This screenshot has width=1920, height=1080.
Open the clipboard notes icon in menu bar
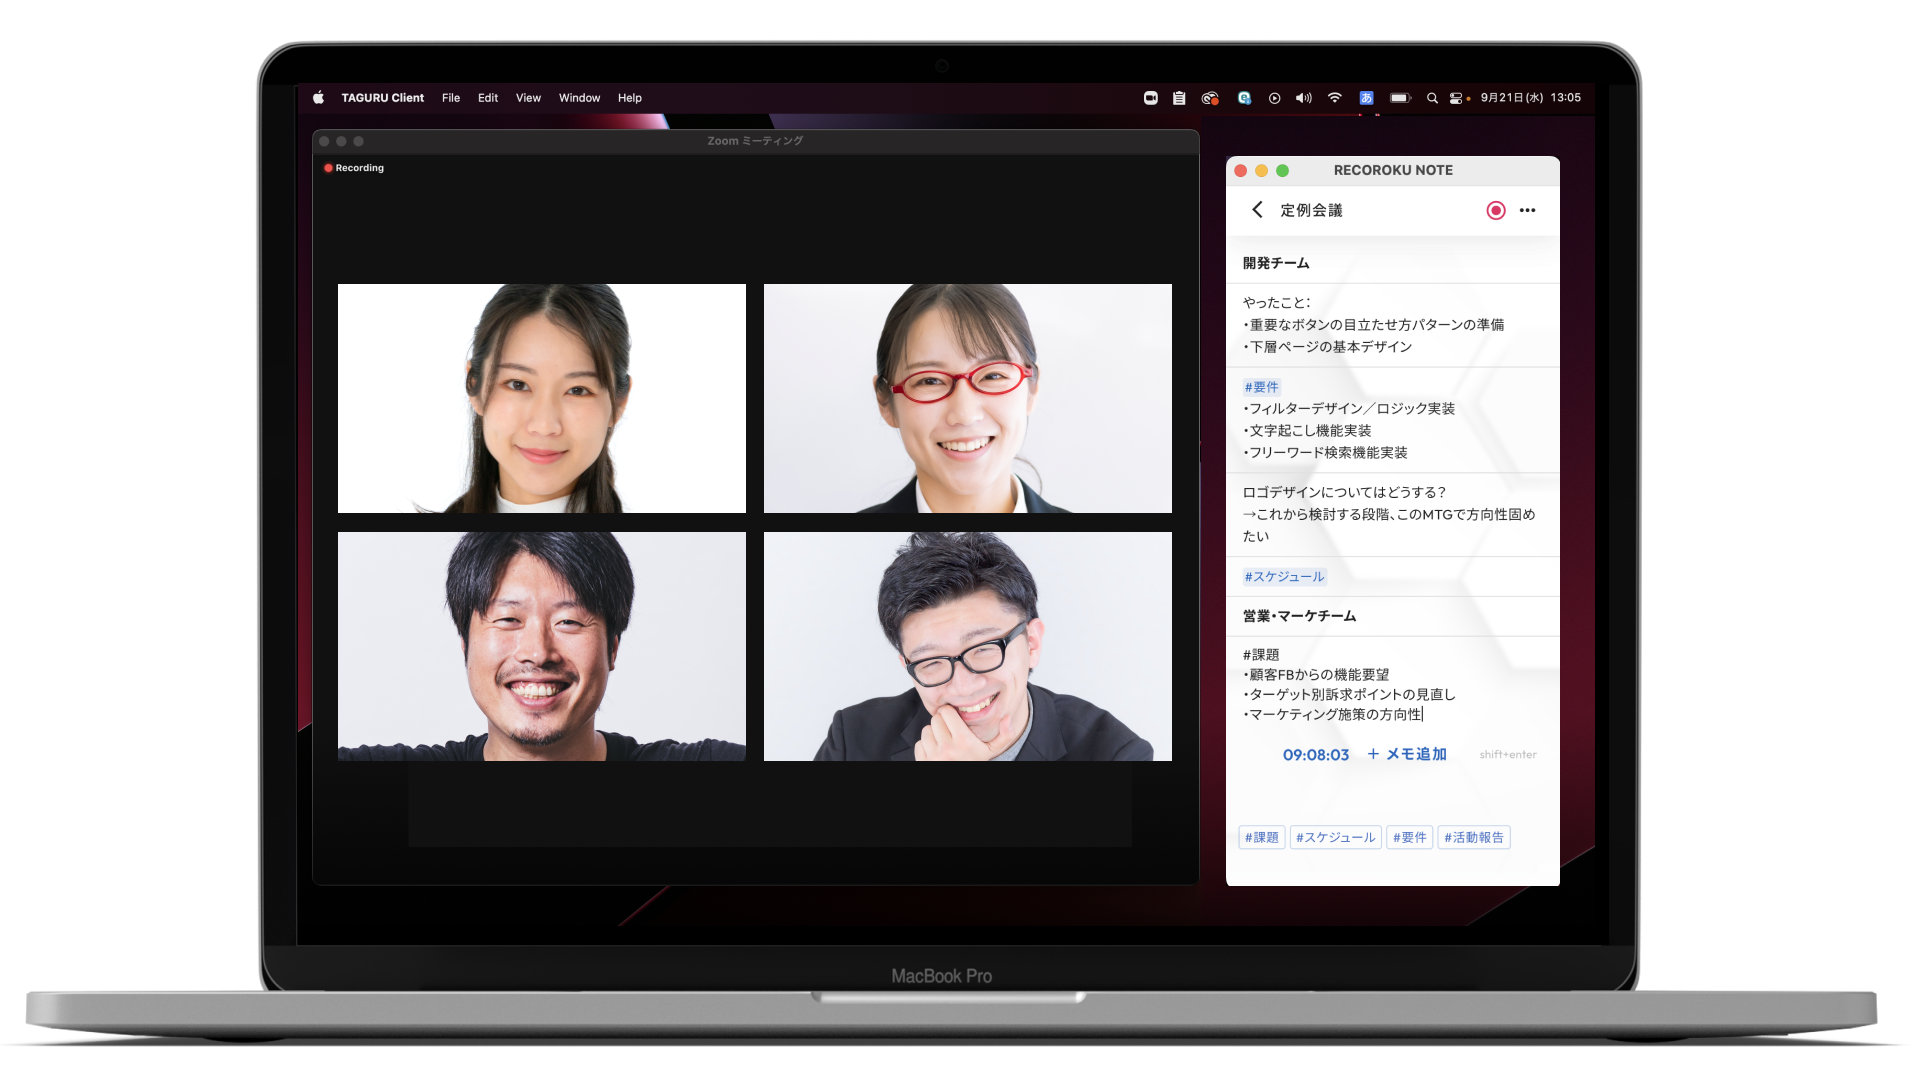pyautogui.click(x=1178, y=97)
